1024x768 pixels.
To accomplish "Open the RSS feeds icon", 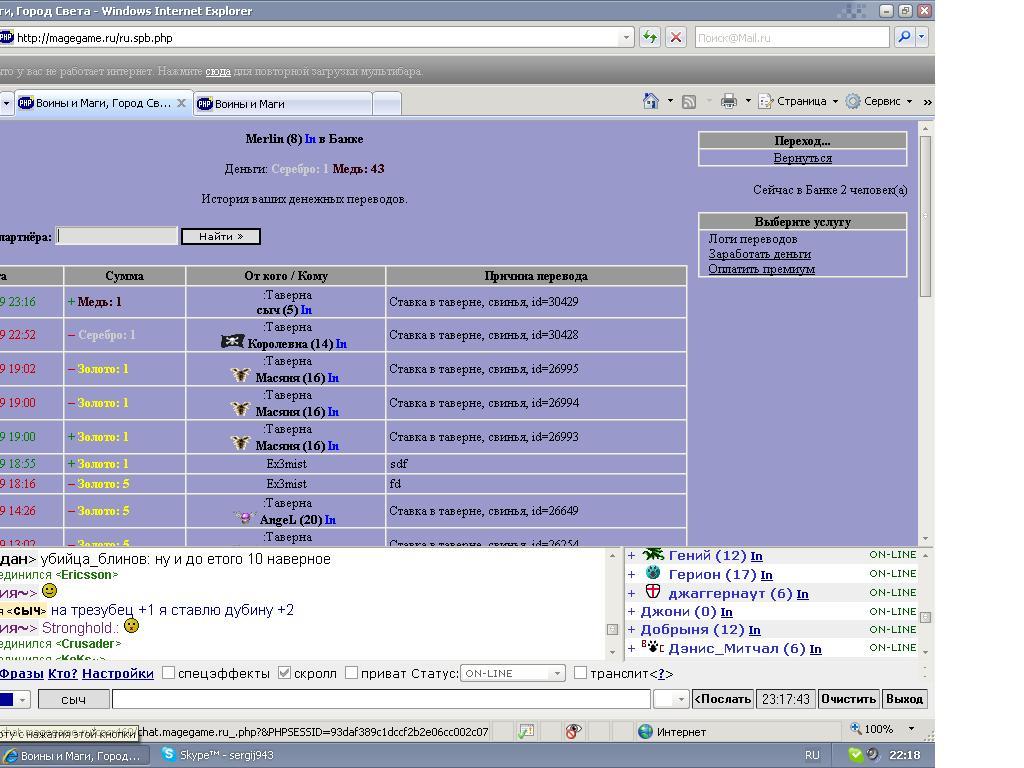I will click(688, 101).
